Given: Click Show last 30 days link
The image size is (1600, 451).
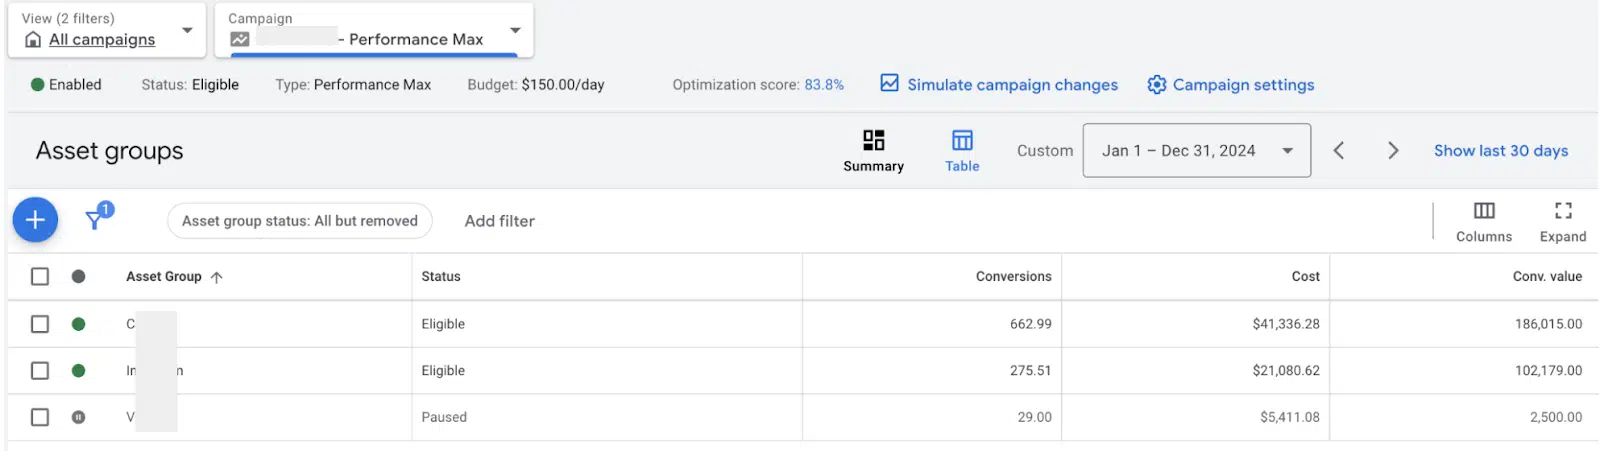Looking at the screenshot, I should click(1500, 151).
